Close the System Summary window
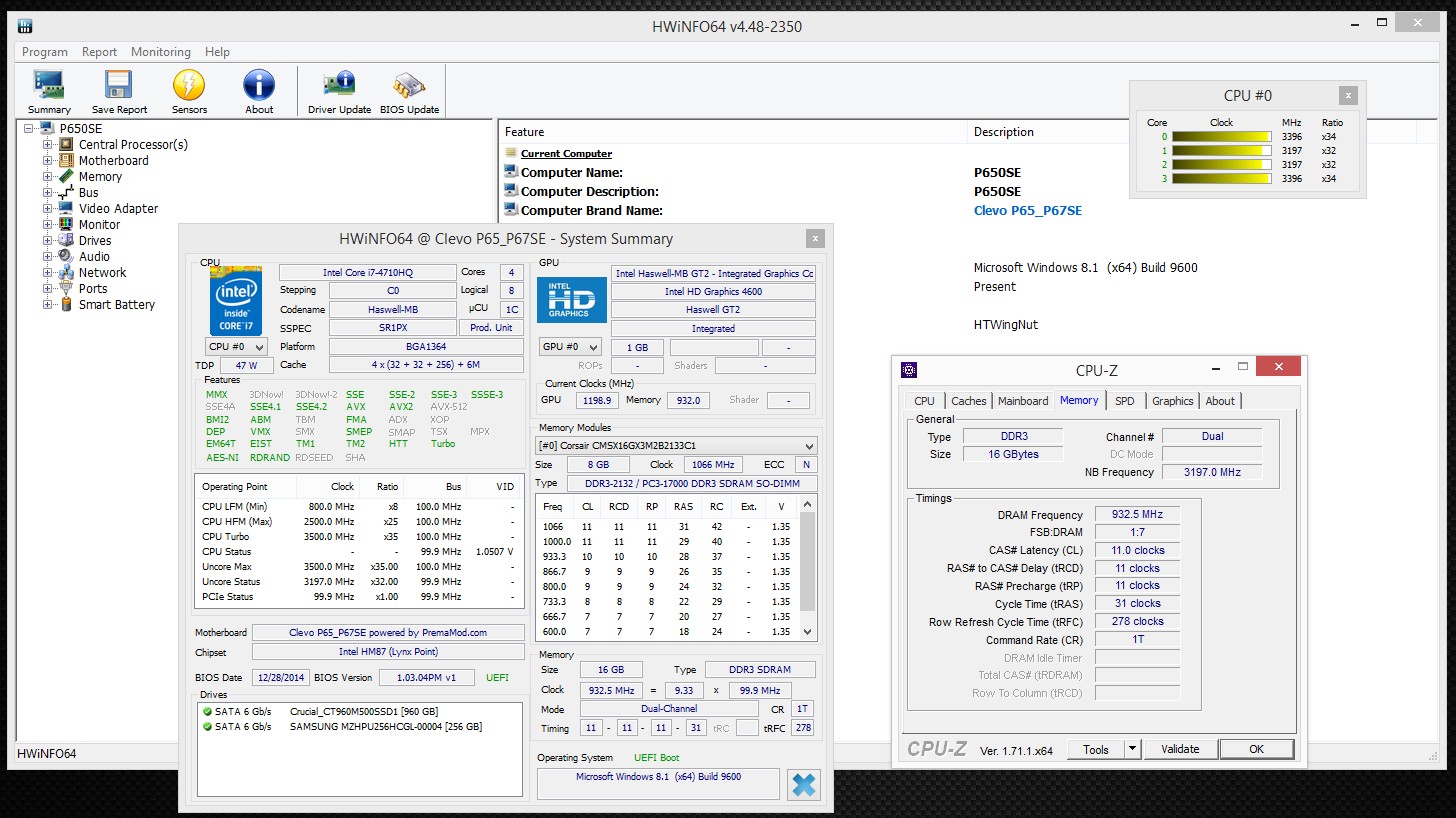Image resolution: width=1456 pixels, height=818 pixels. (x=816, y=238)
